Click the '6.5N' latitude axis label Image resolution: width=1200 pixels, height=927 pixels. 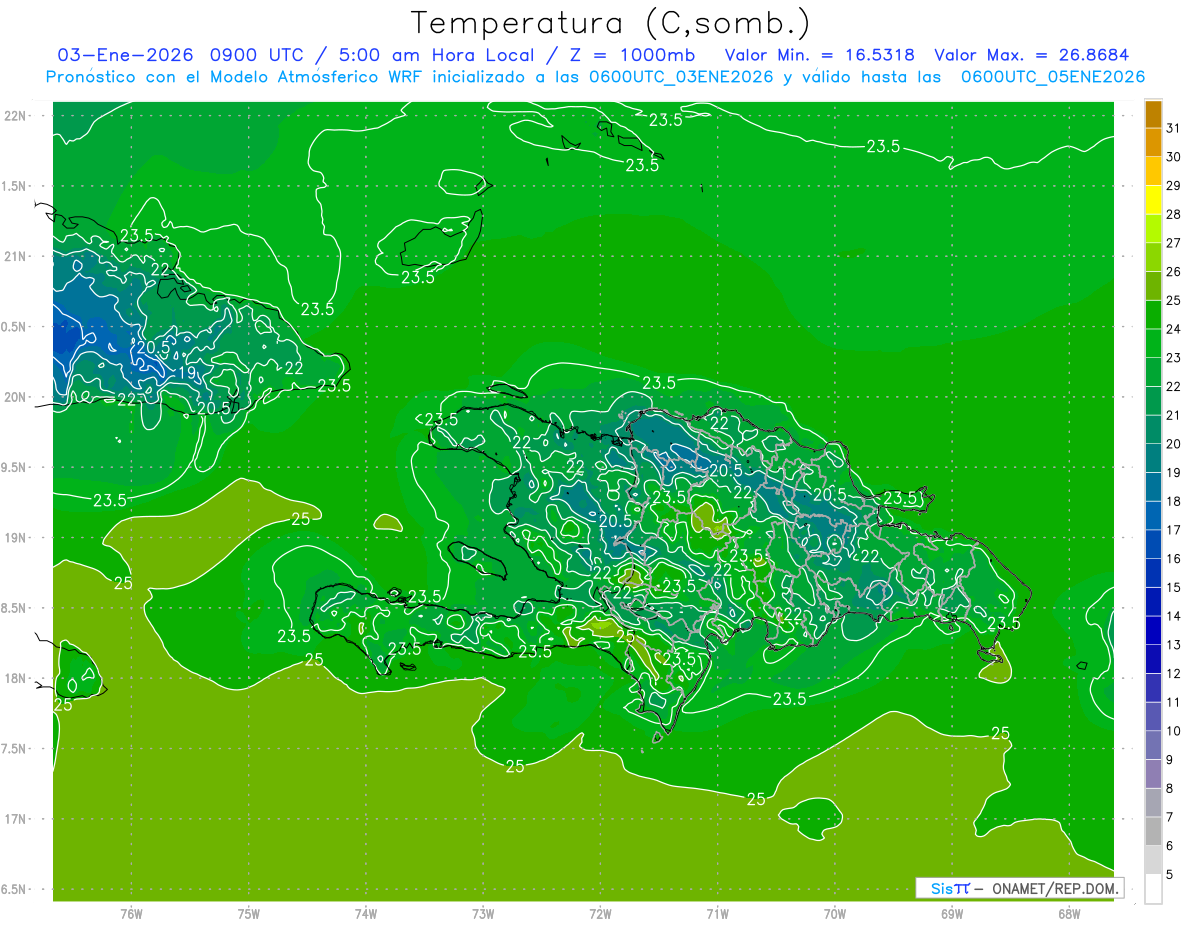14,889
